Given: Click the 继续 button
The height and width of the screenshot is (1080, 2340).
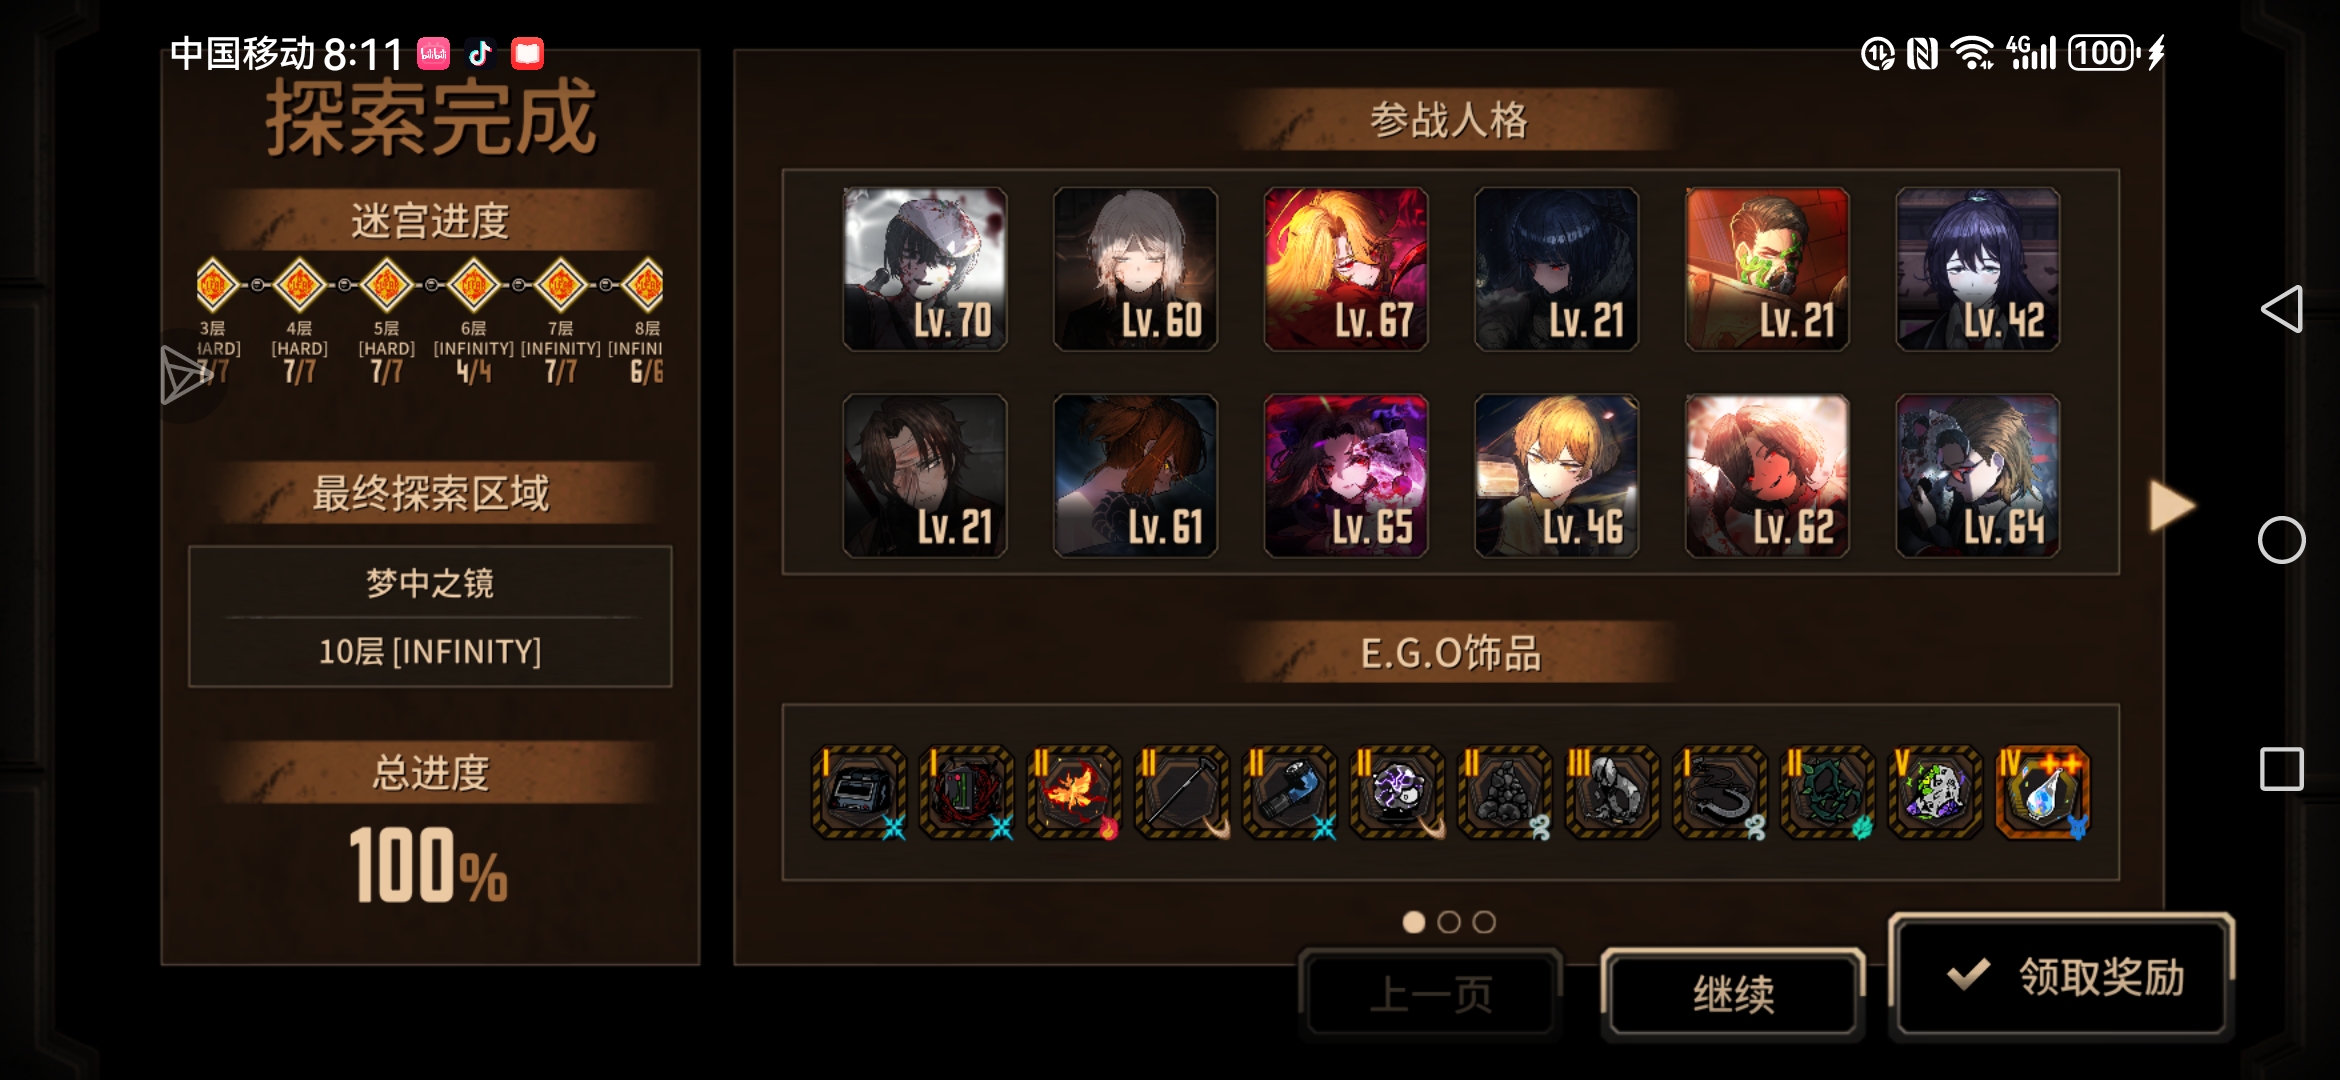Looking at the screenshot, I should coord(1733,995).
